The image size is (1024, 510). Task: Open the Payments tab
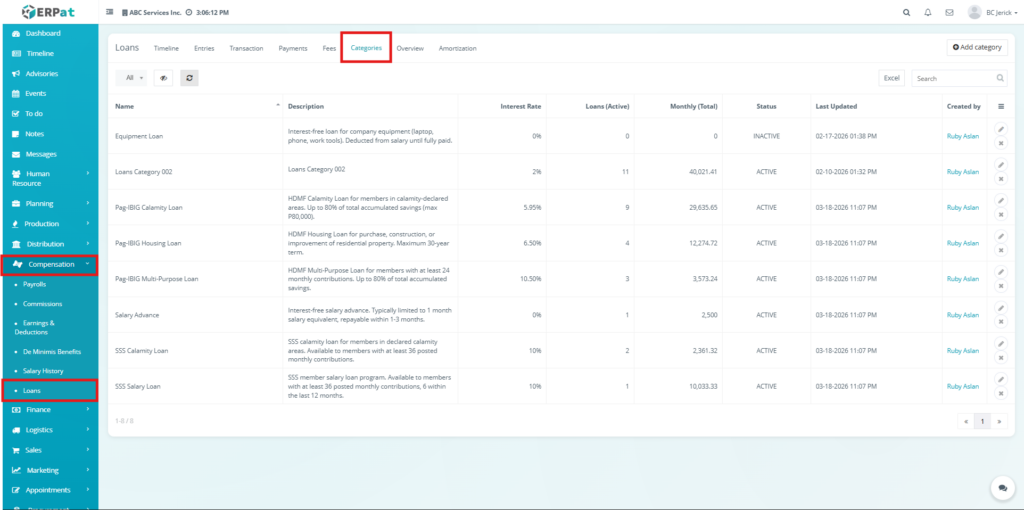coord(293,48)
